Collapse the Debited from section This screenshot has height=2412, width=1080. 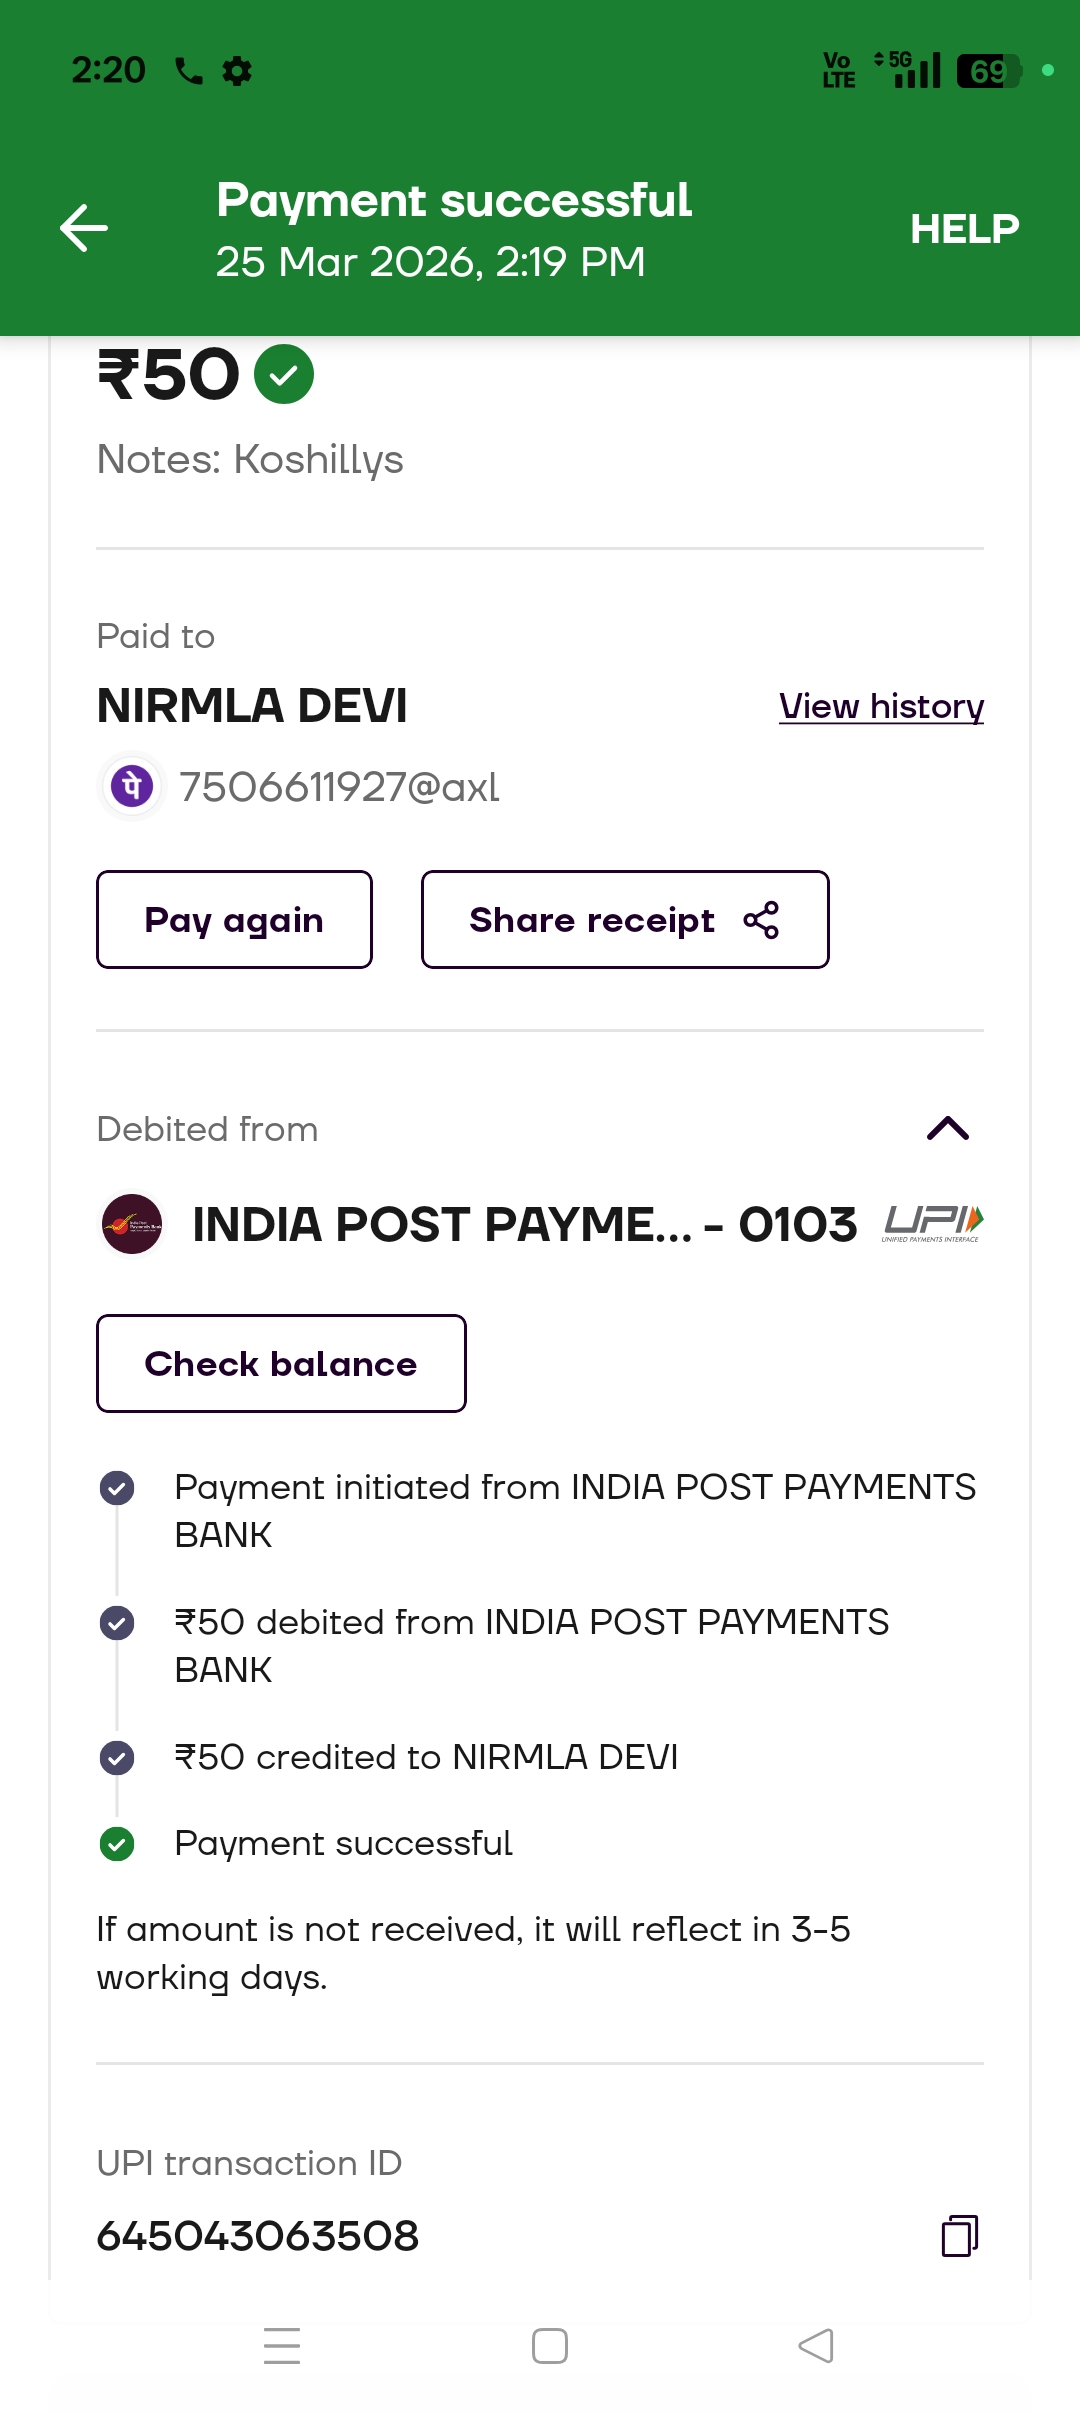point(948,1129)
